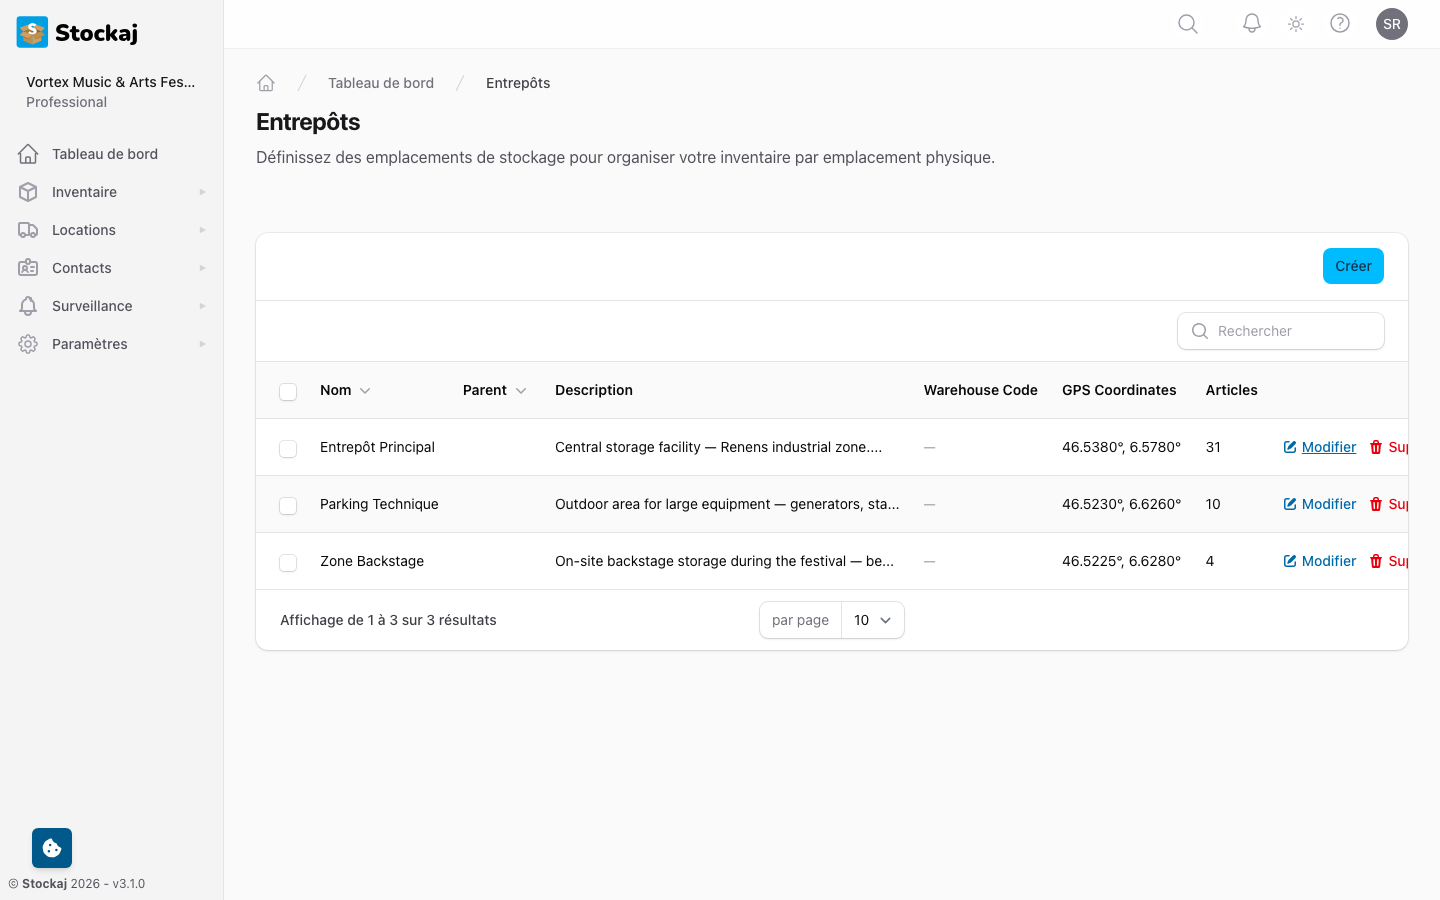The width and height of the screenshot is (1440, 900).
Task: Click the trash icon for Parking Technique
Action: (1376, 504)
